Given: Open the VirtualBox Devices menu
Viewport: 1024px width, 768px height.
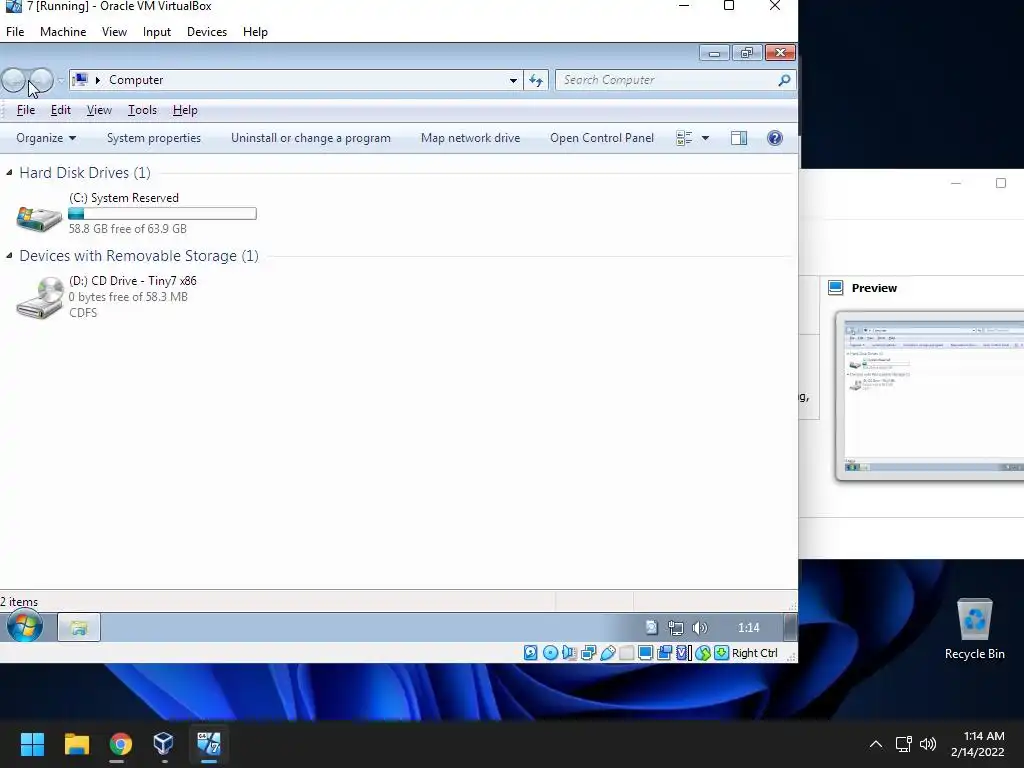Looking at the screenshot, I should 207,32.
